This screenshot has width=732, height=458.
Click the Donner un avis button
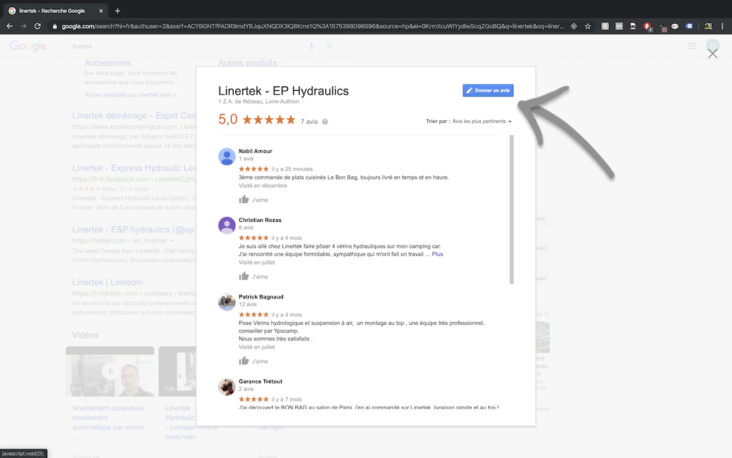[x=488, y=91]
